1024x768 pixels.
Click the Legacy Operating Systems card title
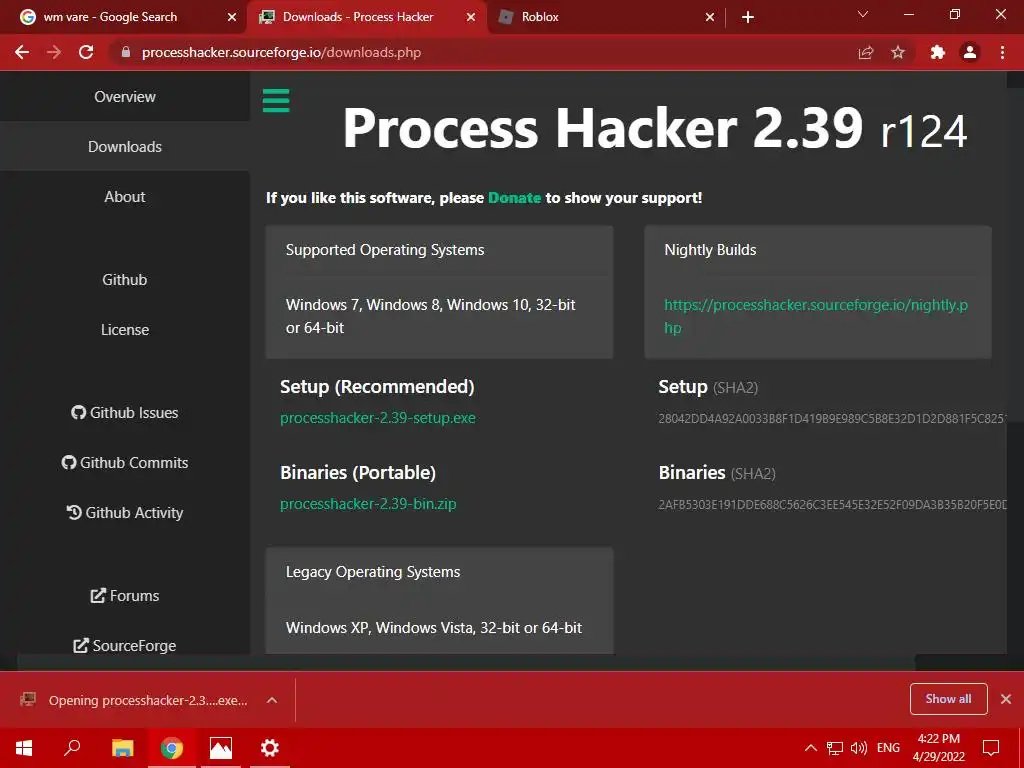[373, 571]
